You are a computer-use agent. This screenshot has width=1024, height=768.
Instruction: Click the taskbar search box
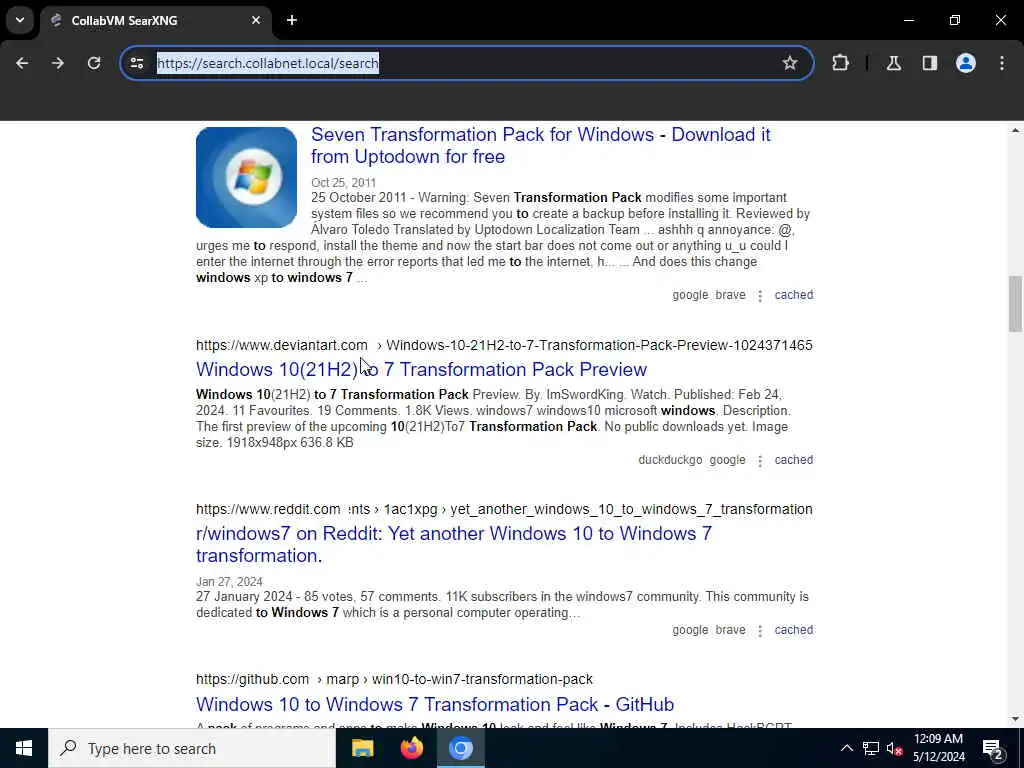pyautogui.click(x=192, y=748)
